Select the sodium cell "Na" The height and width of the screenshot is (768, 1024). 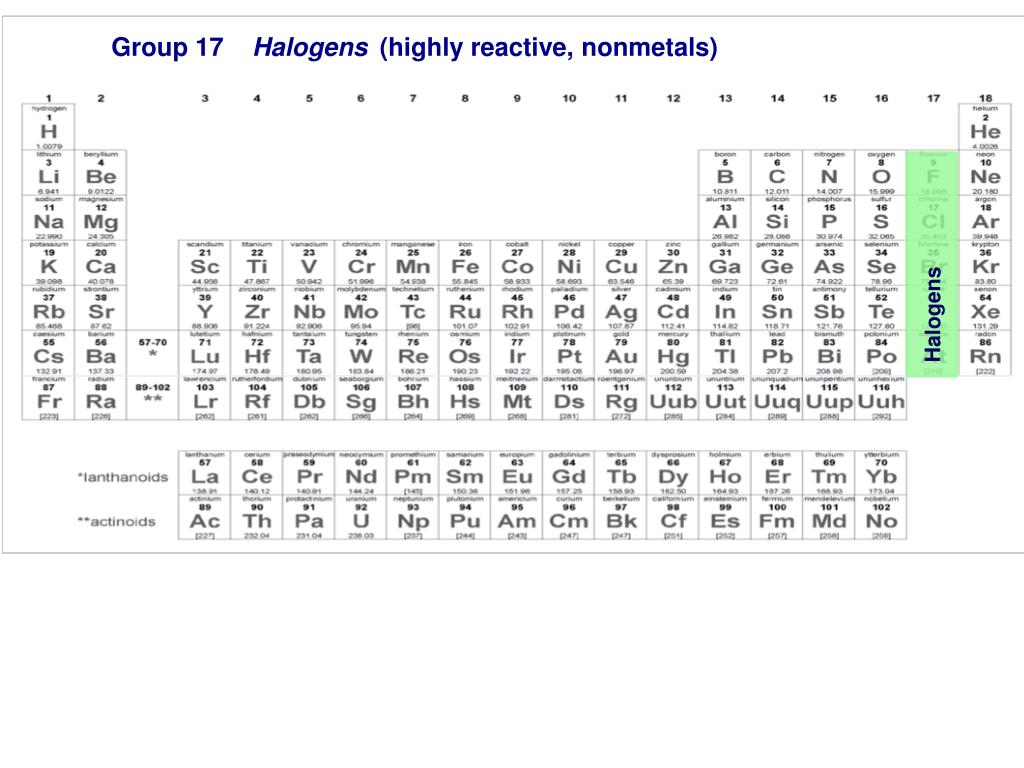49,218
